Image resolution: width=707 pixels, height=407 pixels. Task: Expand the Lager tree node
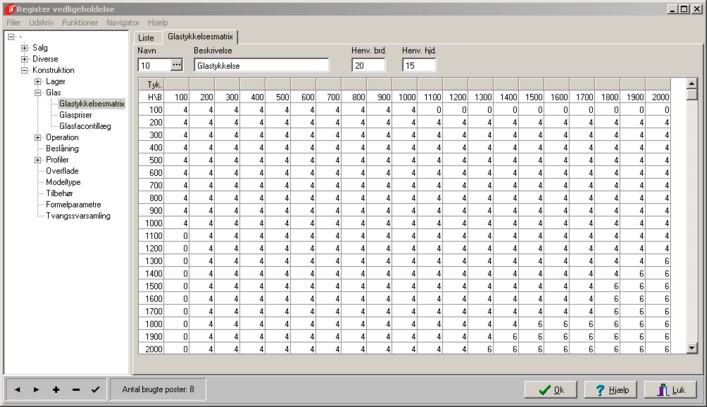(37, 82)
